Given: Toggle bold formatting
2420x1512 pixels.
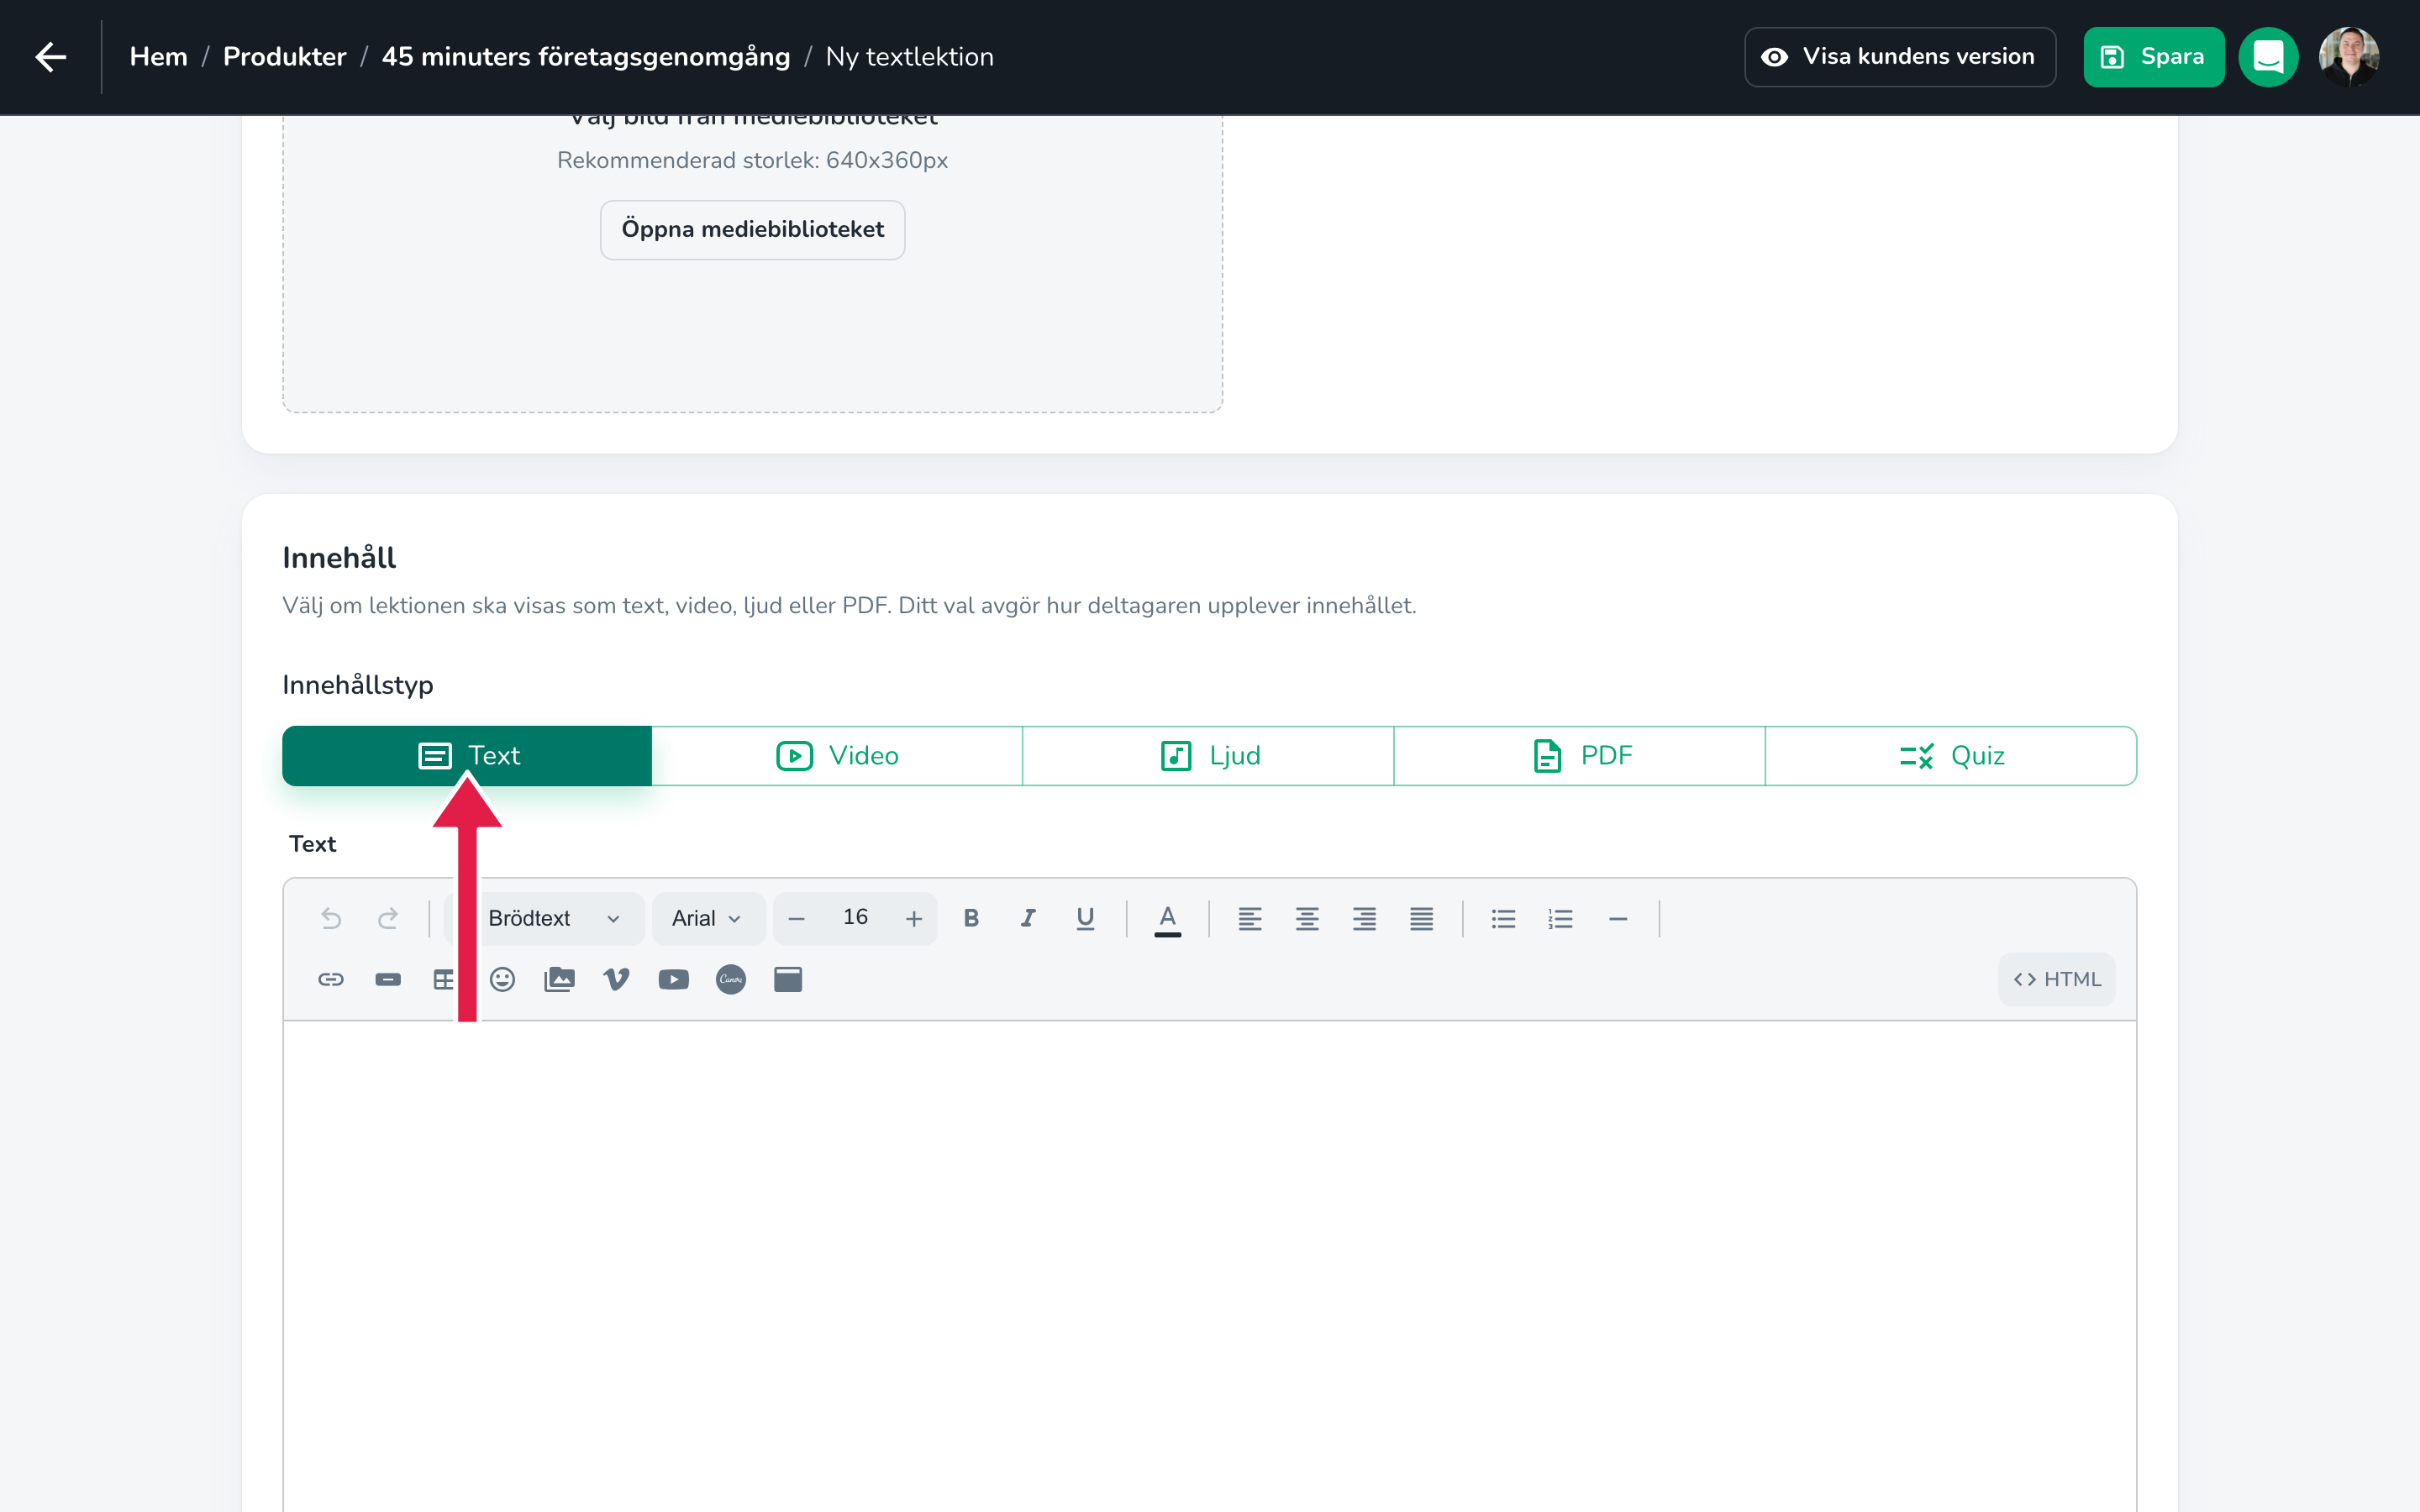Looking at the screenshot, I should click(x=971, y=918).
